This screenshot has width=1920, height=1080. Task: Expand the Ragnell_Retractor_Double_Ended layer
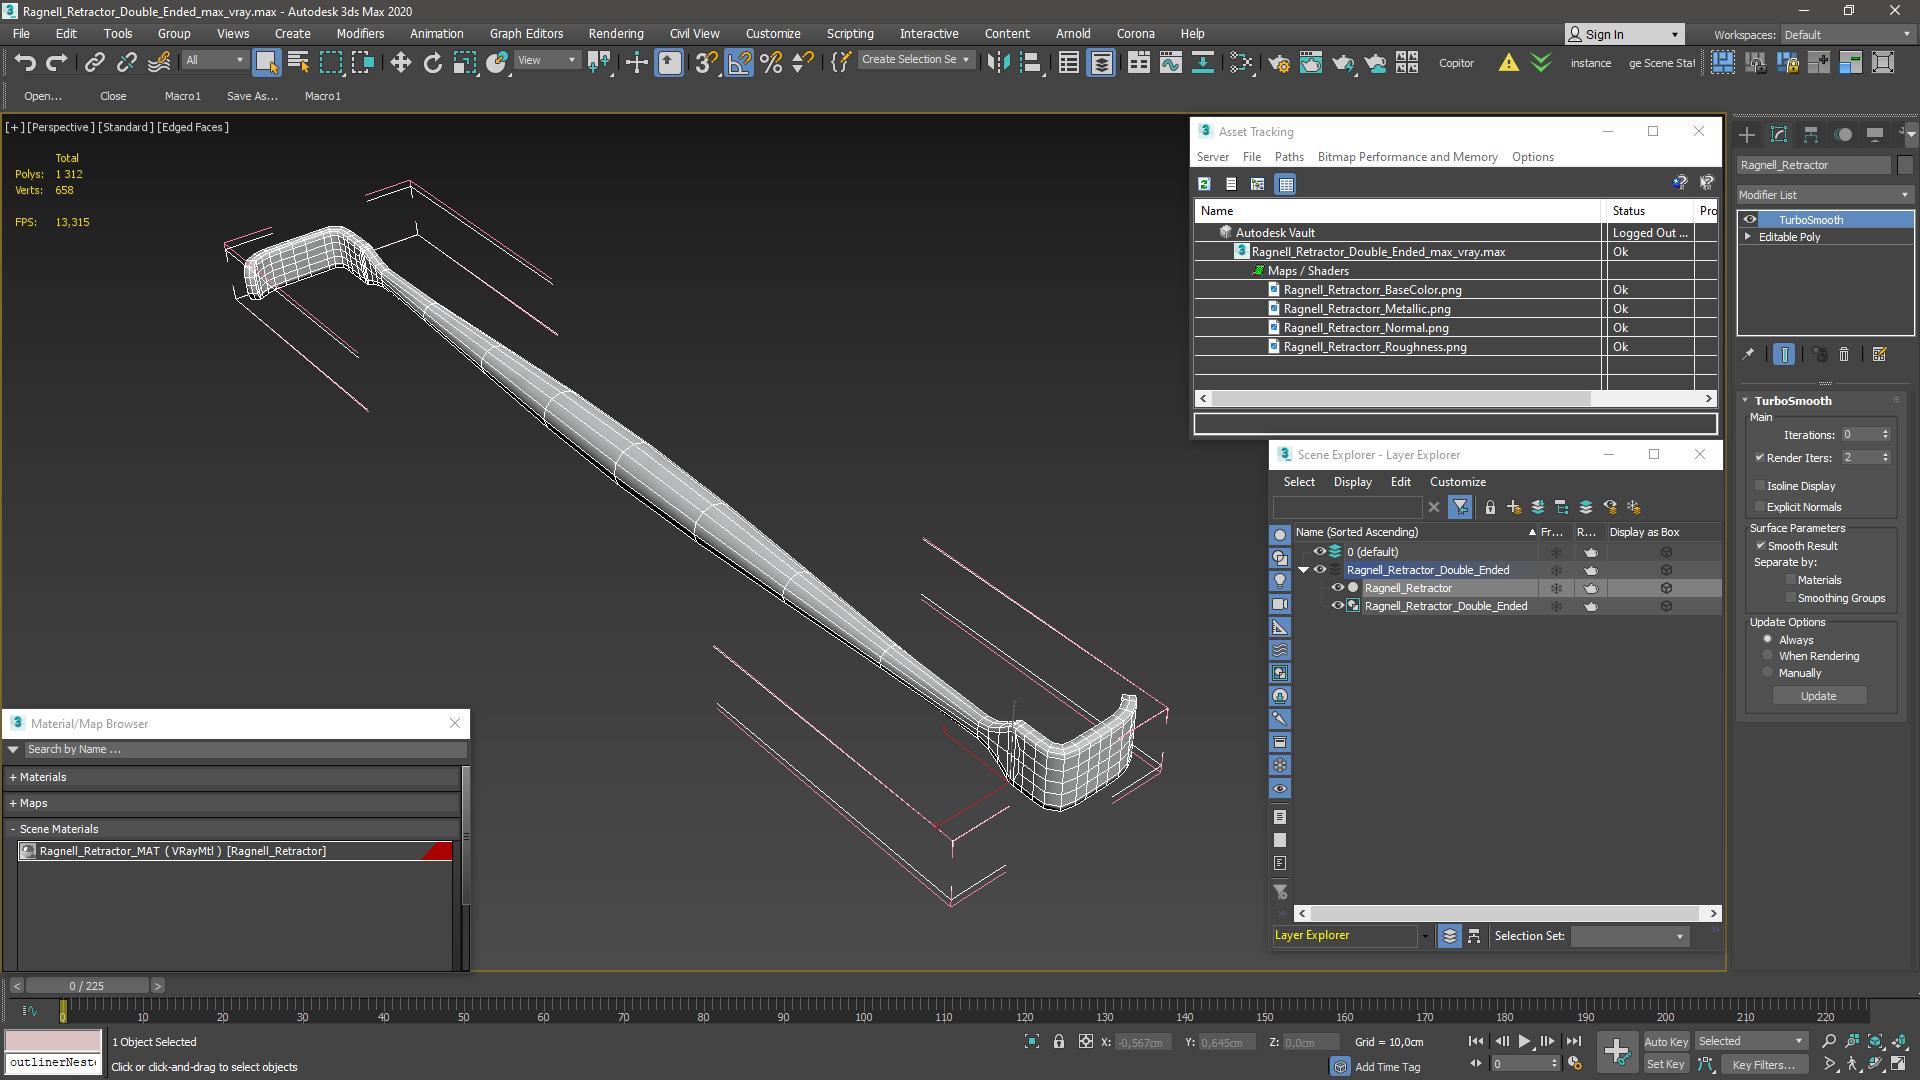pyautogui.click(x=1303, y=568)
